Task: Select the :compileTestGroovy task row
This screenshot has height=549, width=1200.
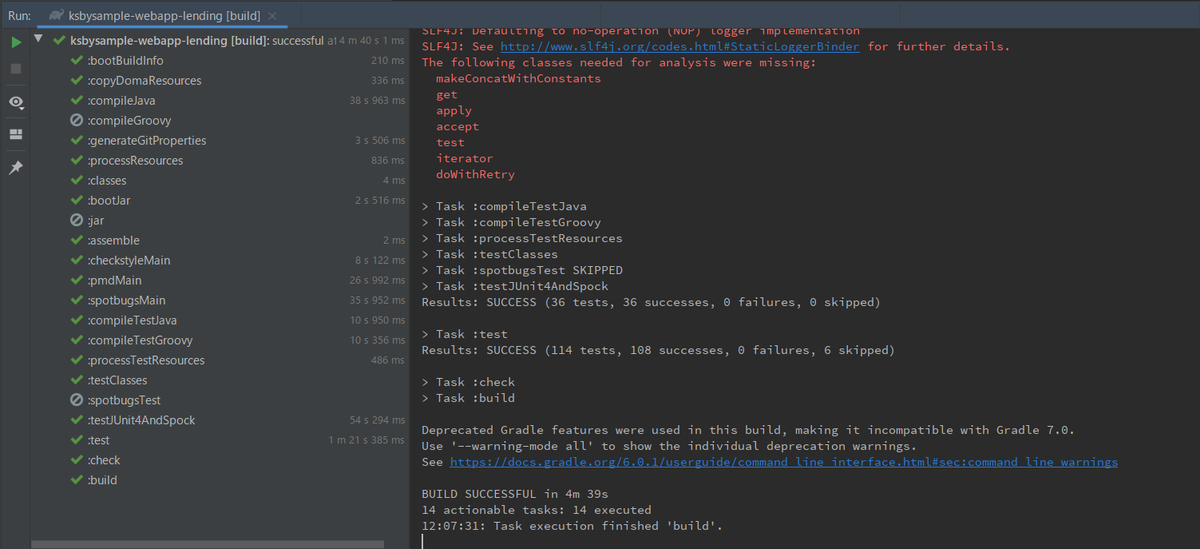Action: (x=220, y=340)
